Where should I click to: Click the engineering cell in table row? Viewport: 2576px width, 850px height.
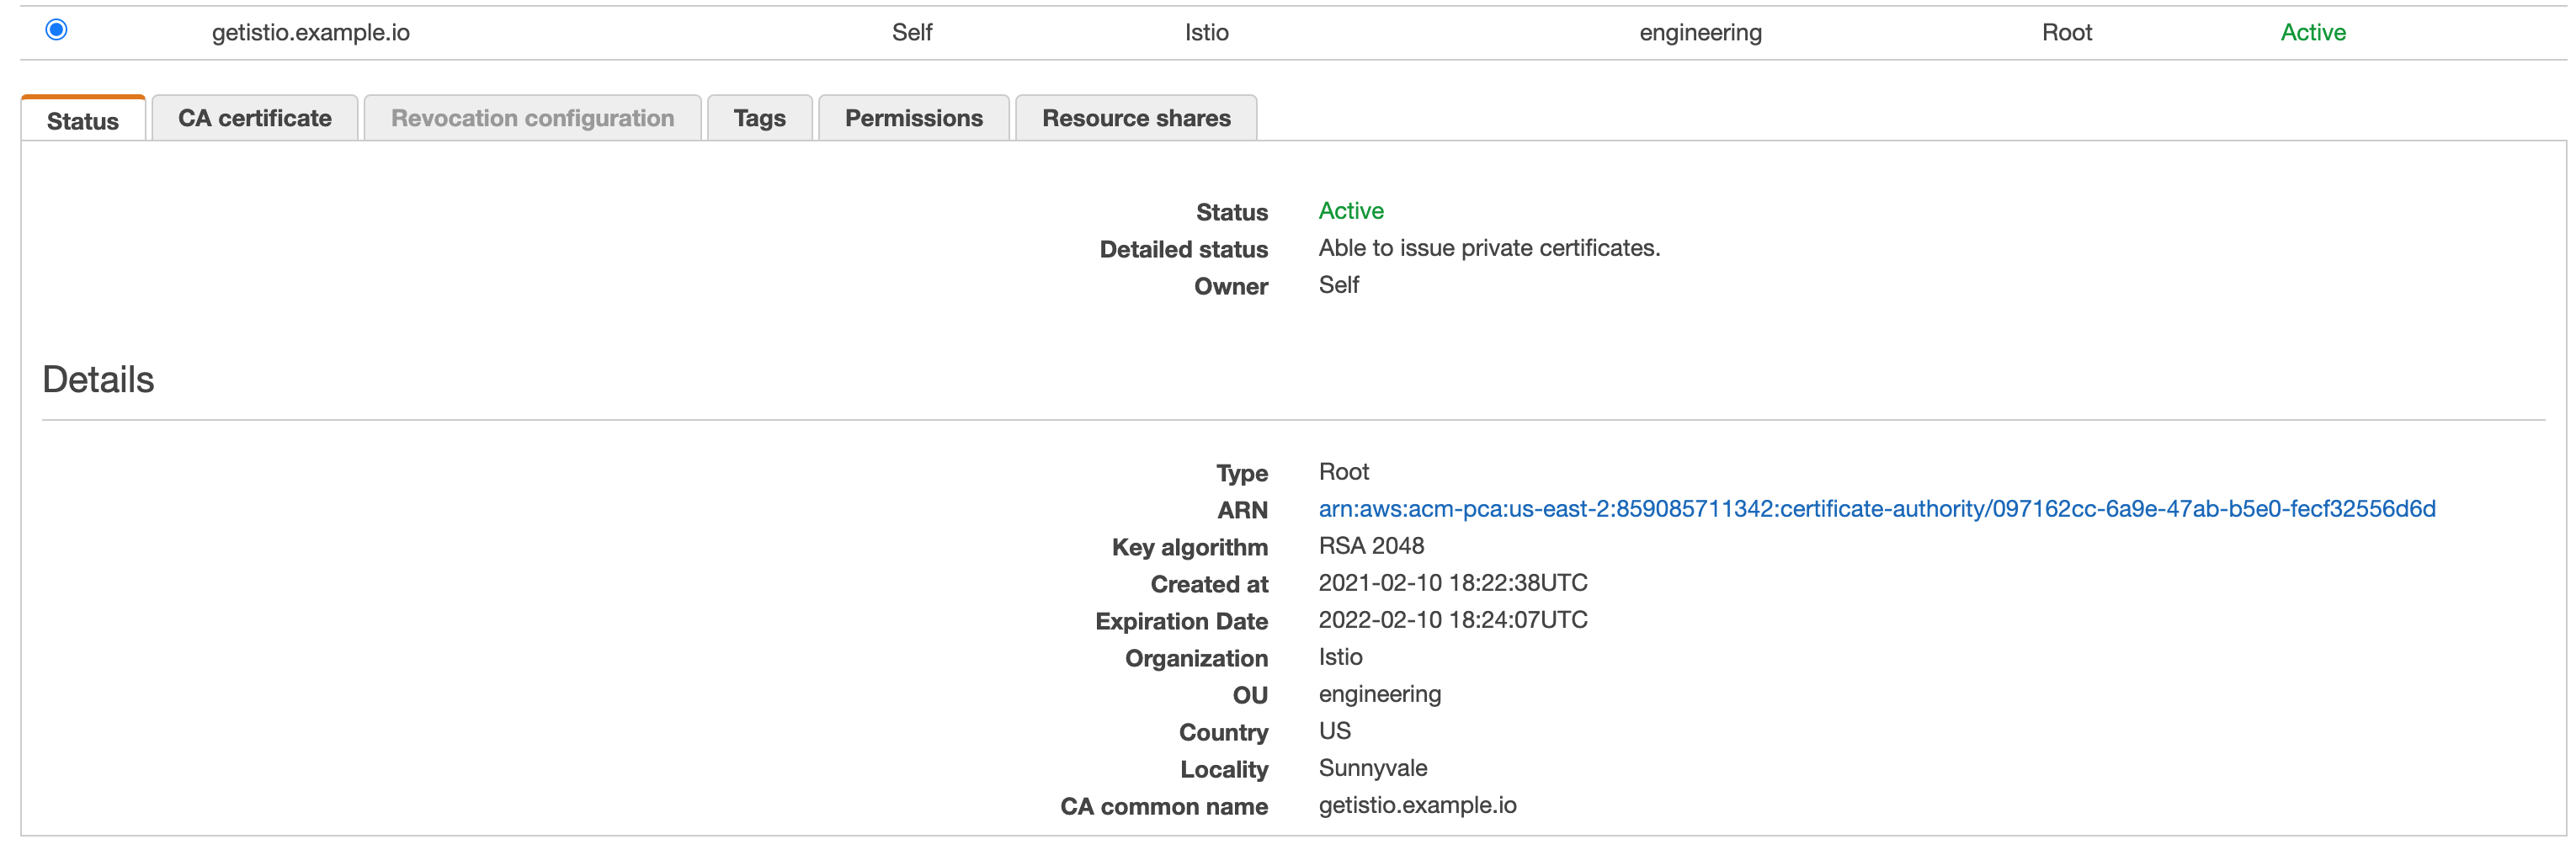click(x=1700, y=33)
